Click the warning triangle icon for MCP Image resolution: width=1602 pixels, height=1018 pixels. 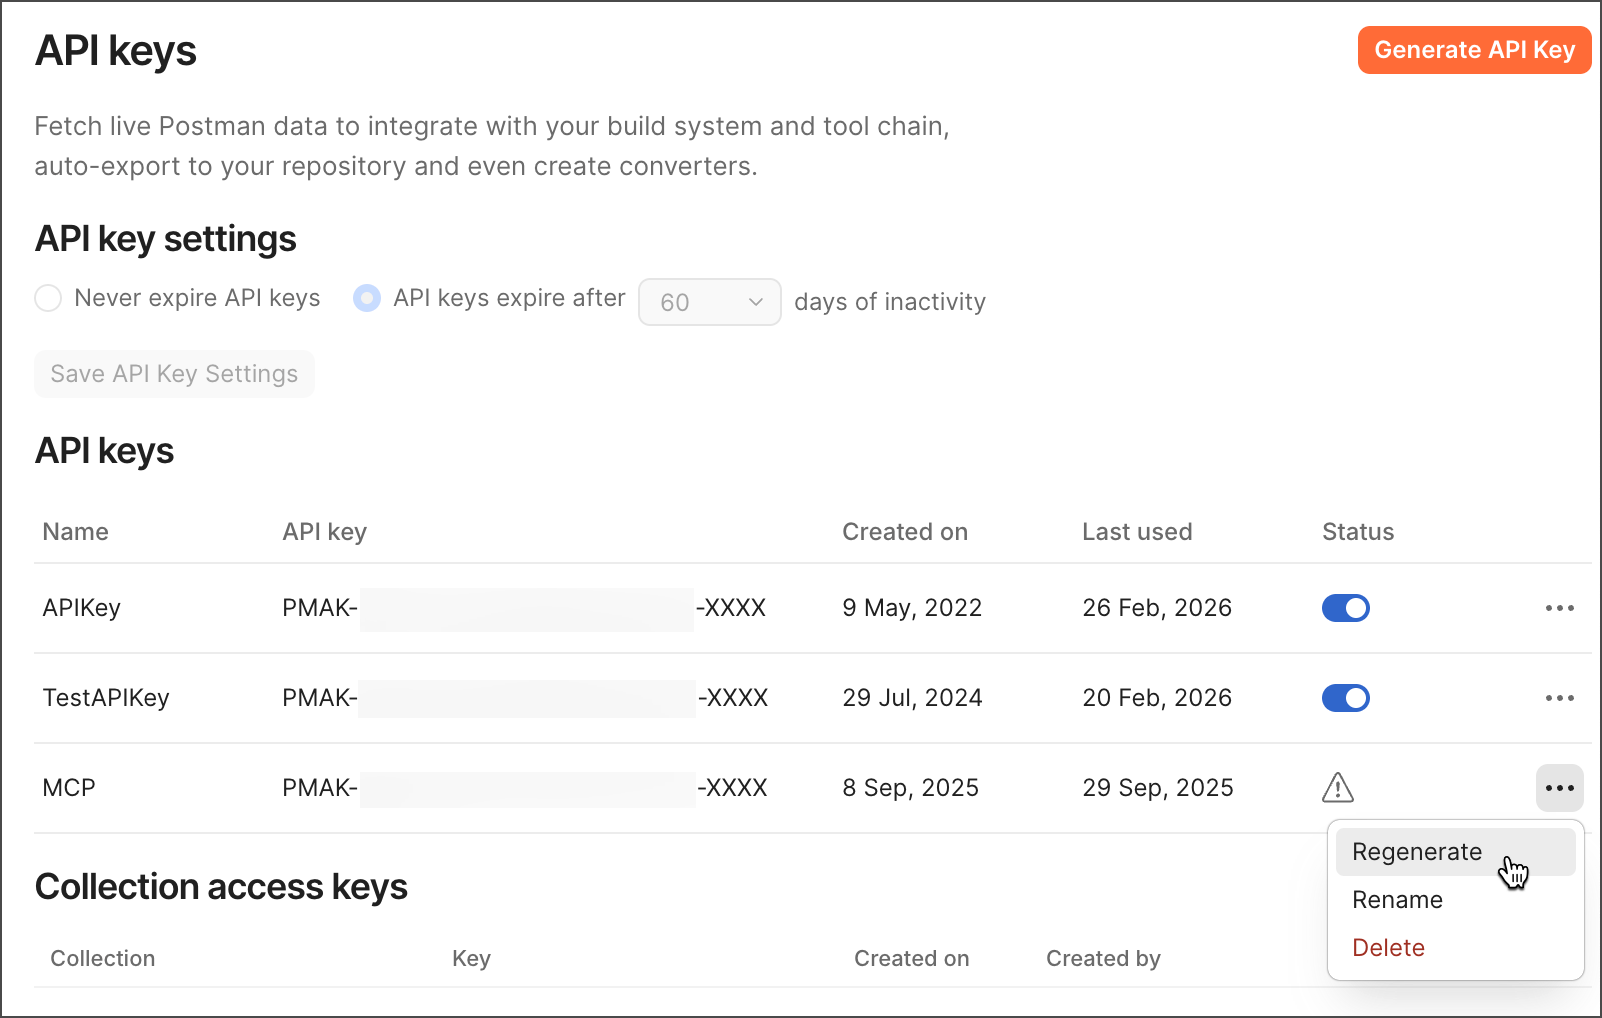pyautogui.click(x=1337, y=788)
